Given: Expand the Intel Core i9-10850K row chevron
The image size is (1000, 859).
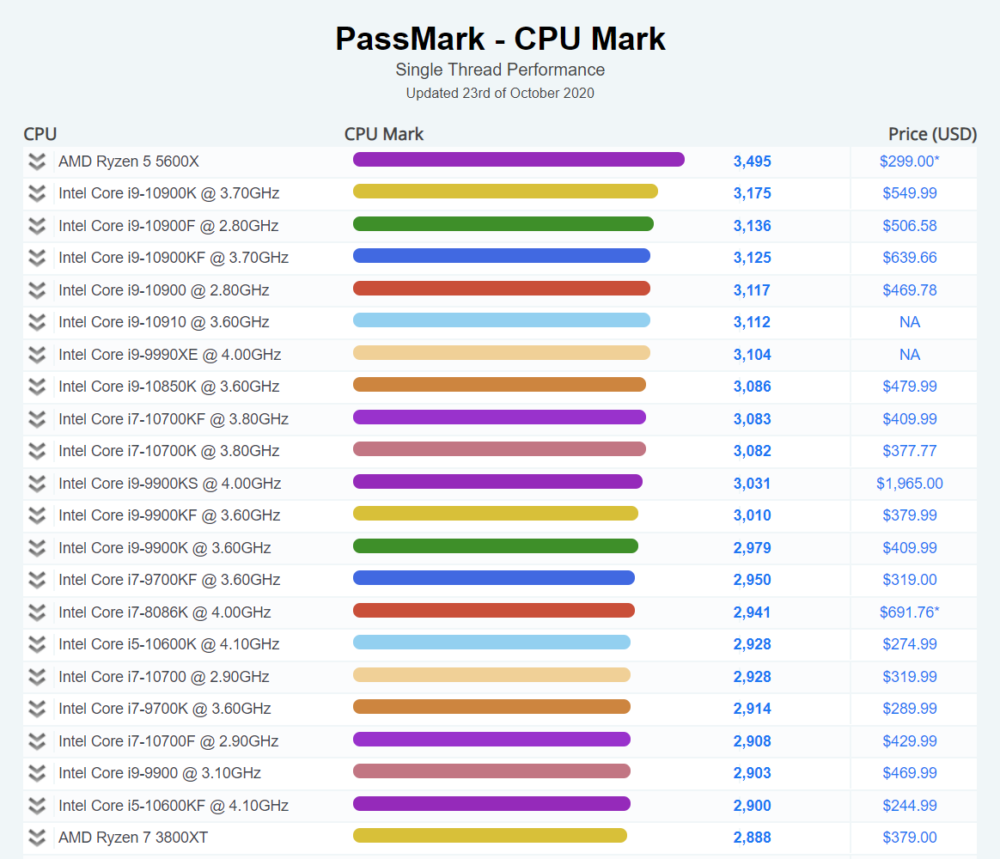Looking at the screenshot, I should coord(37,386).
